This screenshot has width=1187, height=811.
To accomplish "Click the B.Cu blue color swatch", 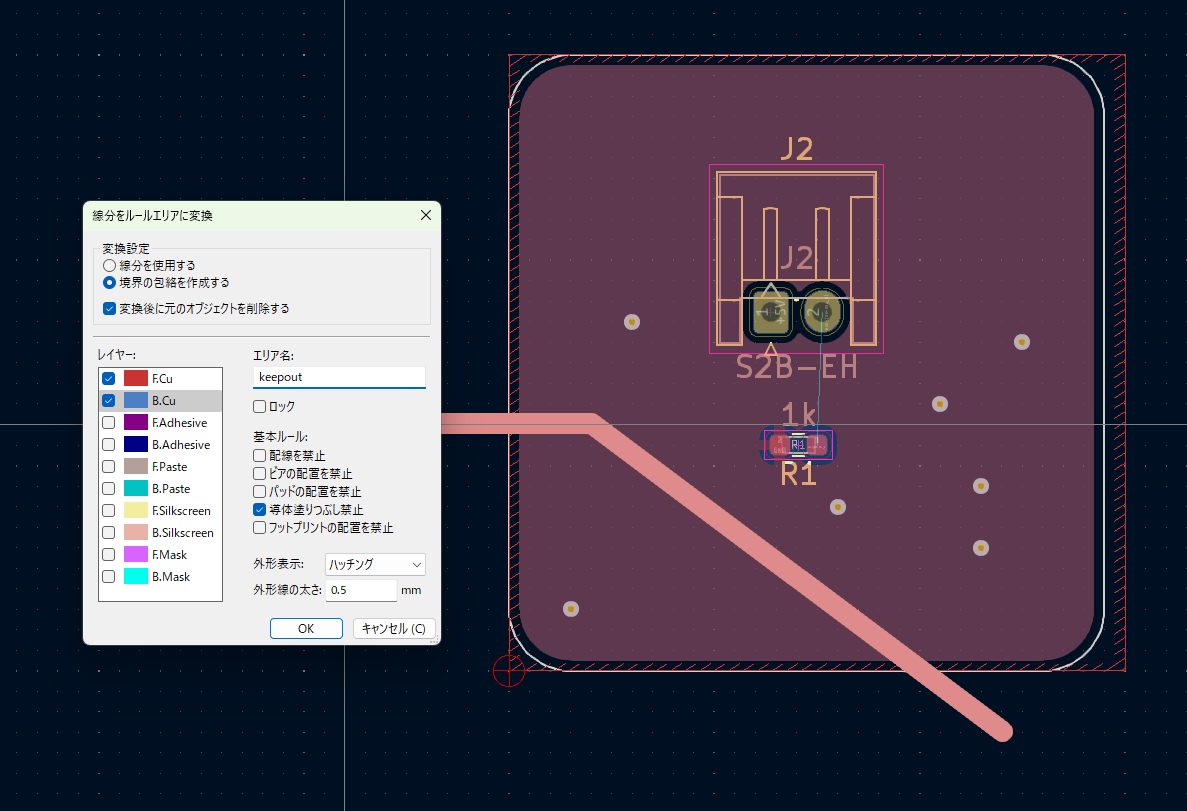I will point(136,400).
